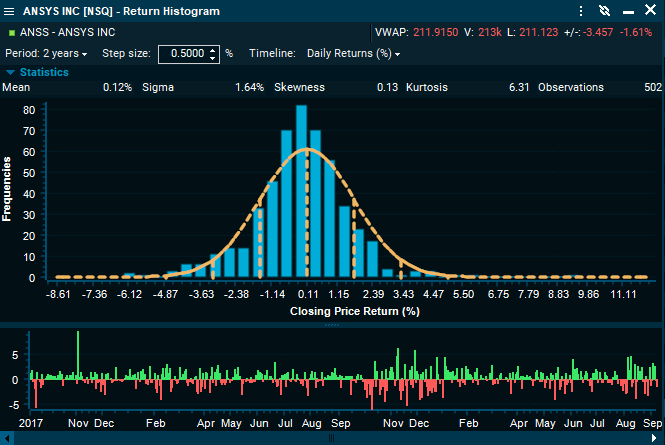
Task: Click the splitter handle between the charts
Action: [332, 324]
